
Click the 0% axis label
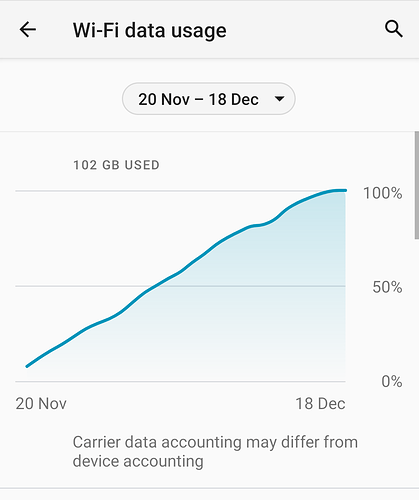point(392,381)
